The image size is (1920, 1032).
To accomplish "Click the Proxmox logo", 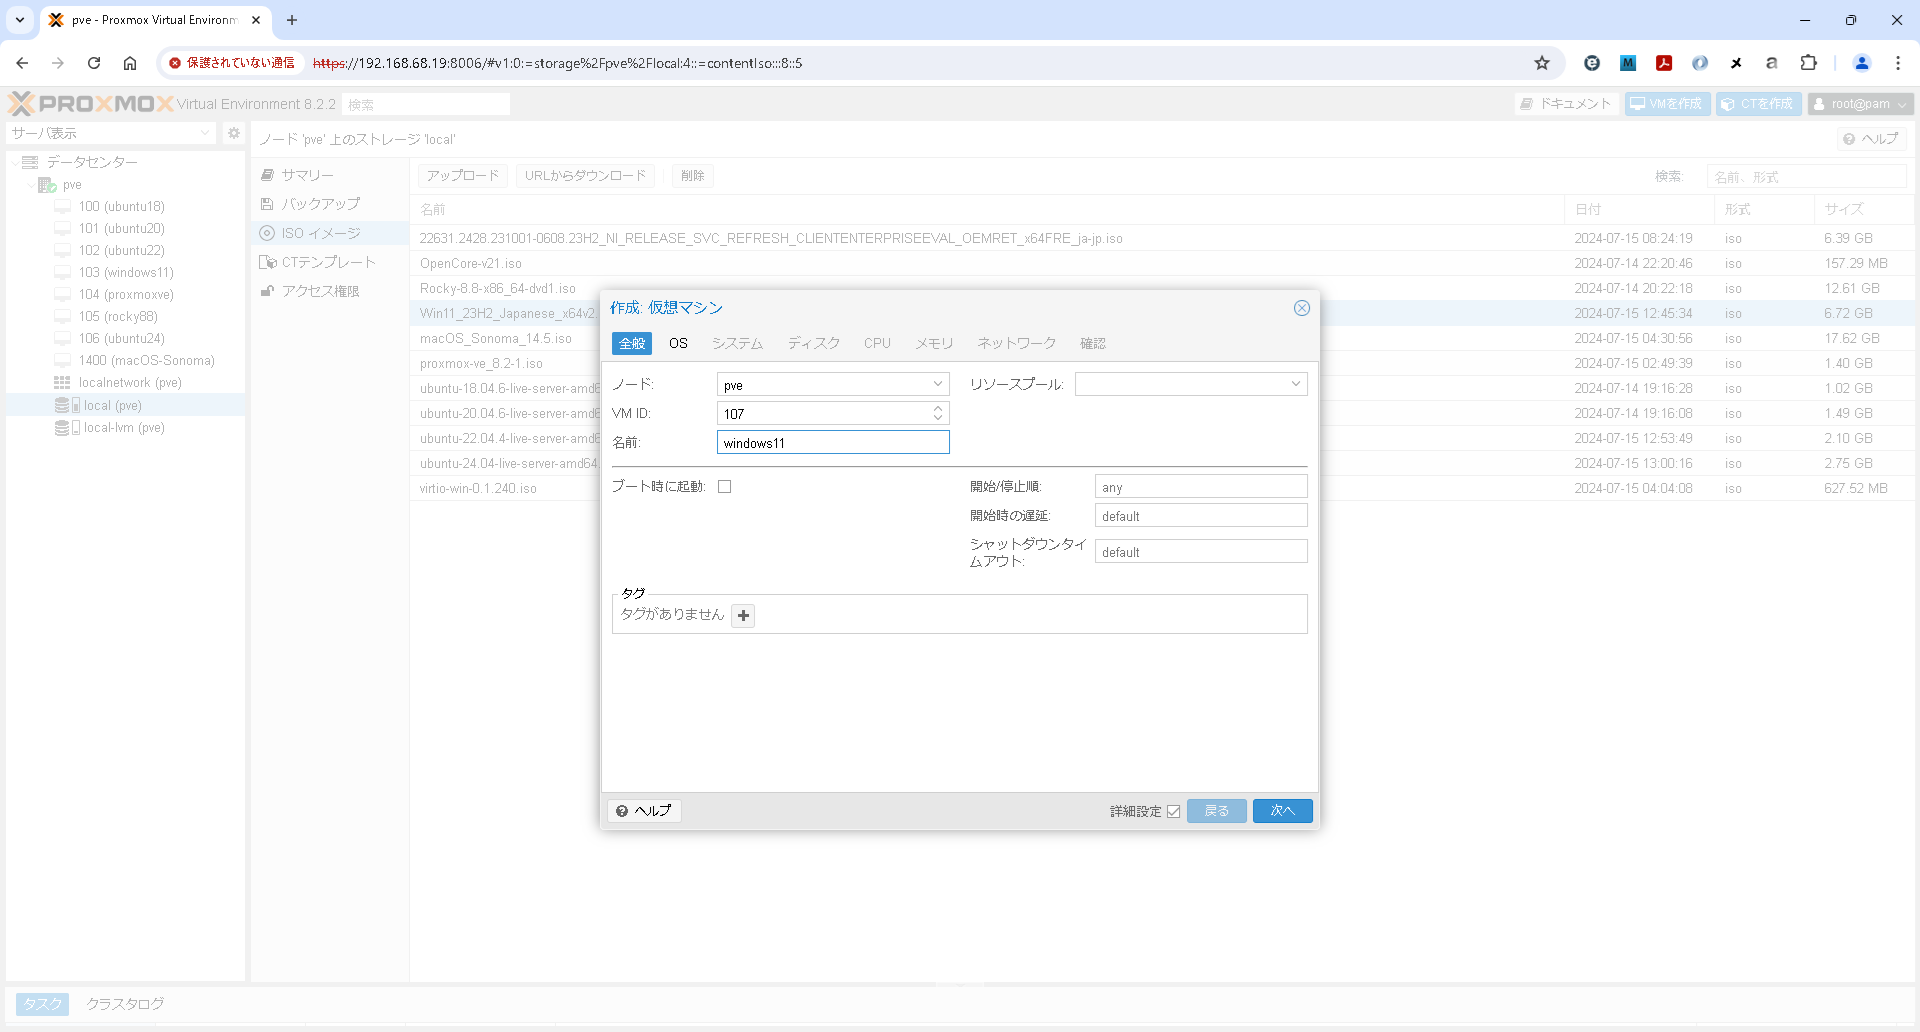I will (x=91, y=104).
